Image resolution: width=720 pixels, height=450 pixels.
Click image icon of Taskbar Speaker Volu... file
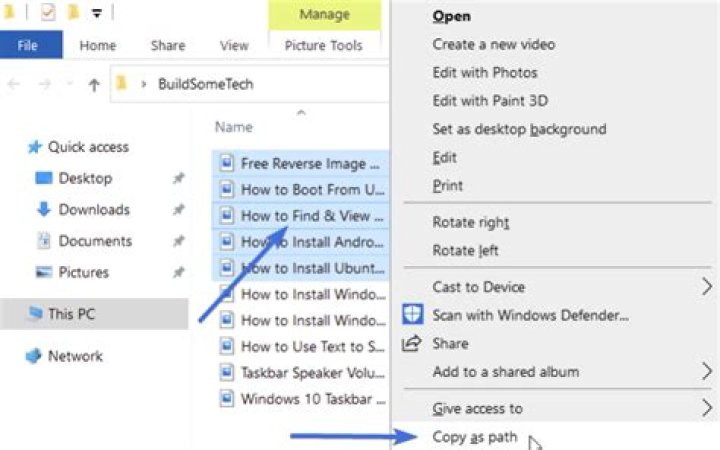[x=226, y=372]
